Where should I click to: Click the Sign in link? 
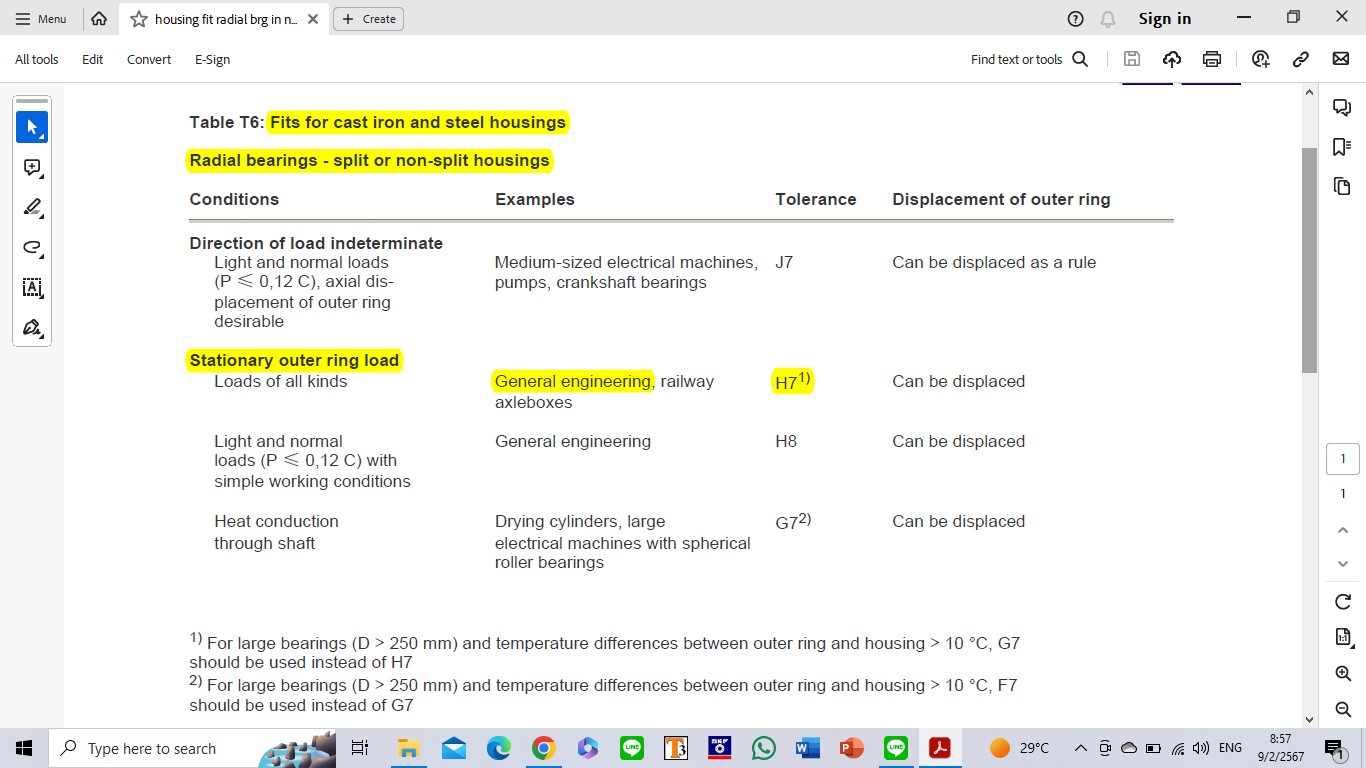pyautogui.click(x=1164, y=19)
